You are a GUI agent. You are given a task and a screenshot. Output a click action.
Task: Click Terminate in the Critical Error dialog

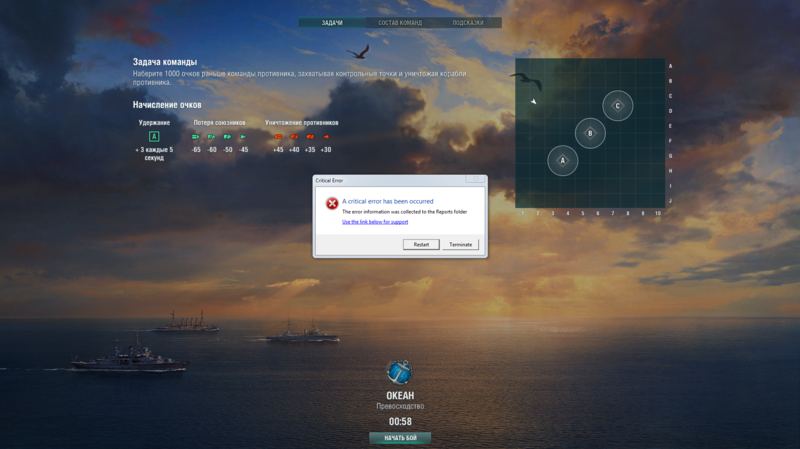(x=460, y=244)
